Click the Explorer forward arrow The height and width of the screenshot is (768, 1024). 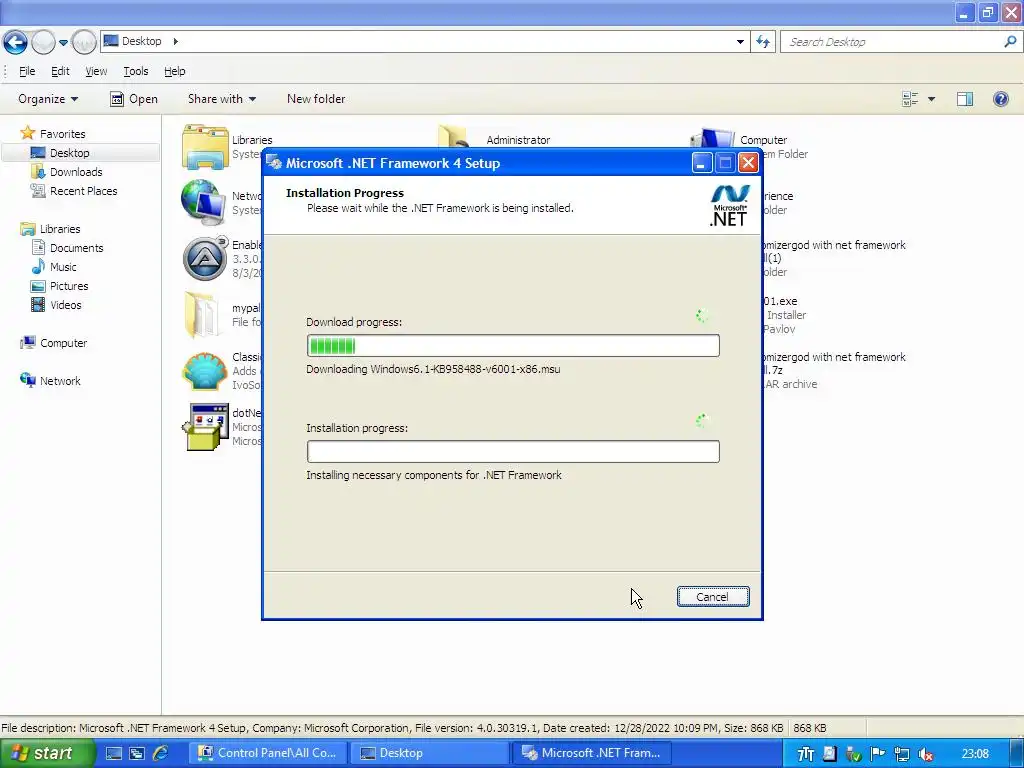pyautogui.click(x=43, y=42)
